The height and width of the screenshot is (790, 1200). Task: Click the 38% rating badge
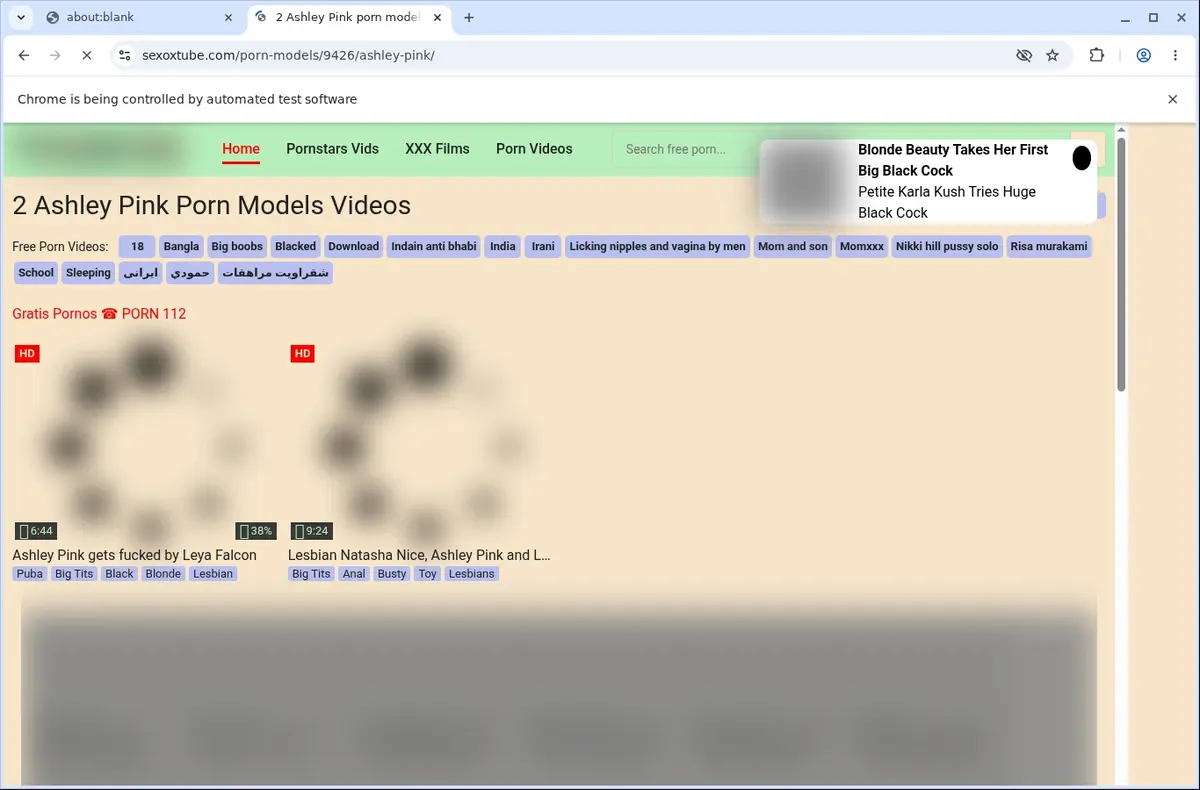click(256, 531)
